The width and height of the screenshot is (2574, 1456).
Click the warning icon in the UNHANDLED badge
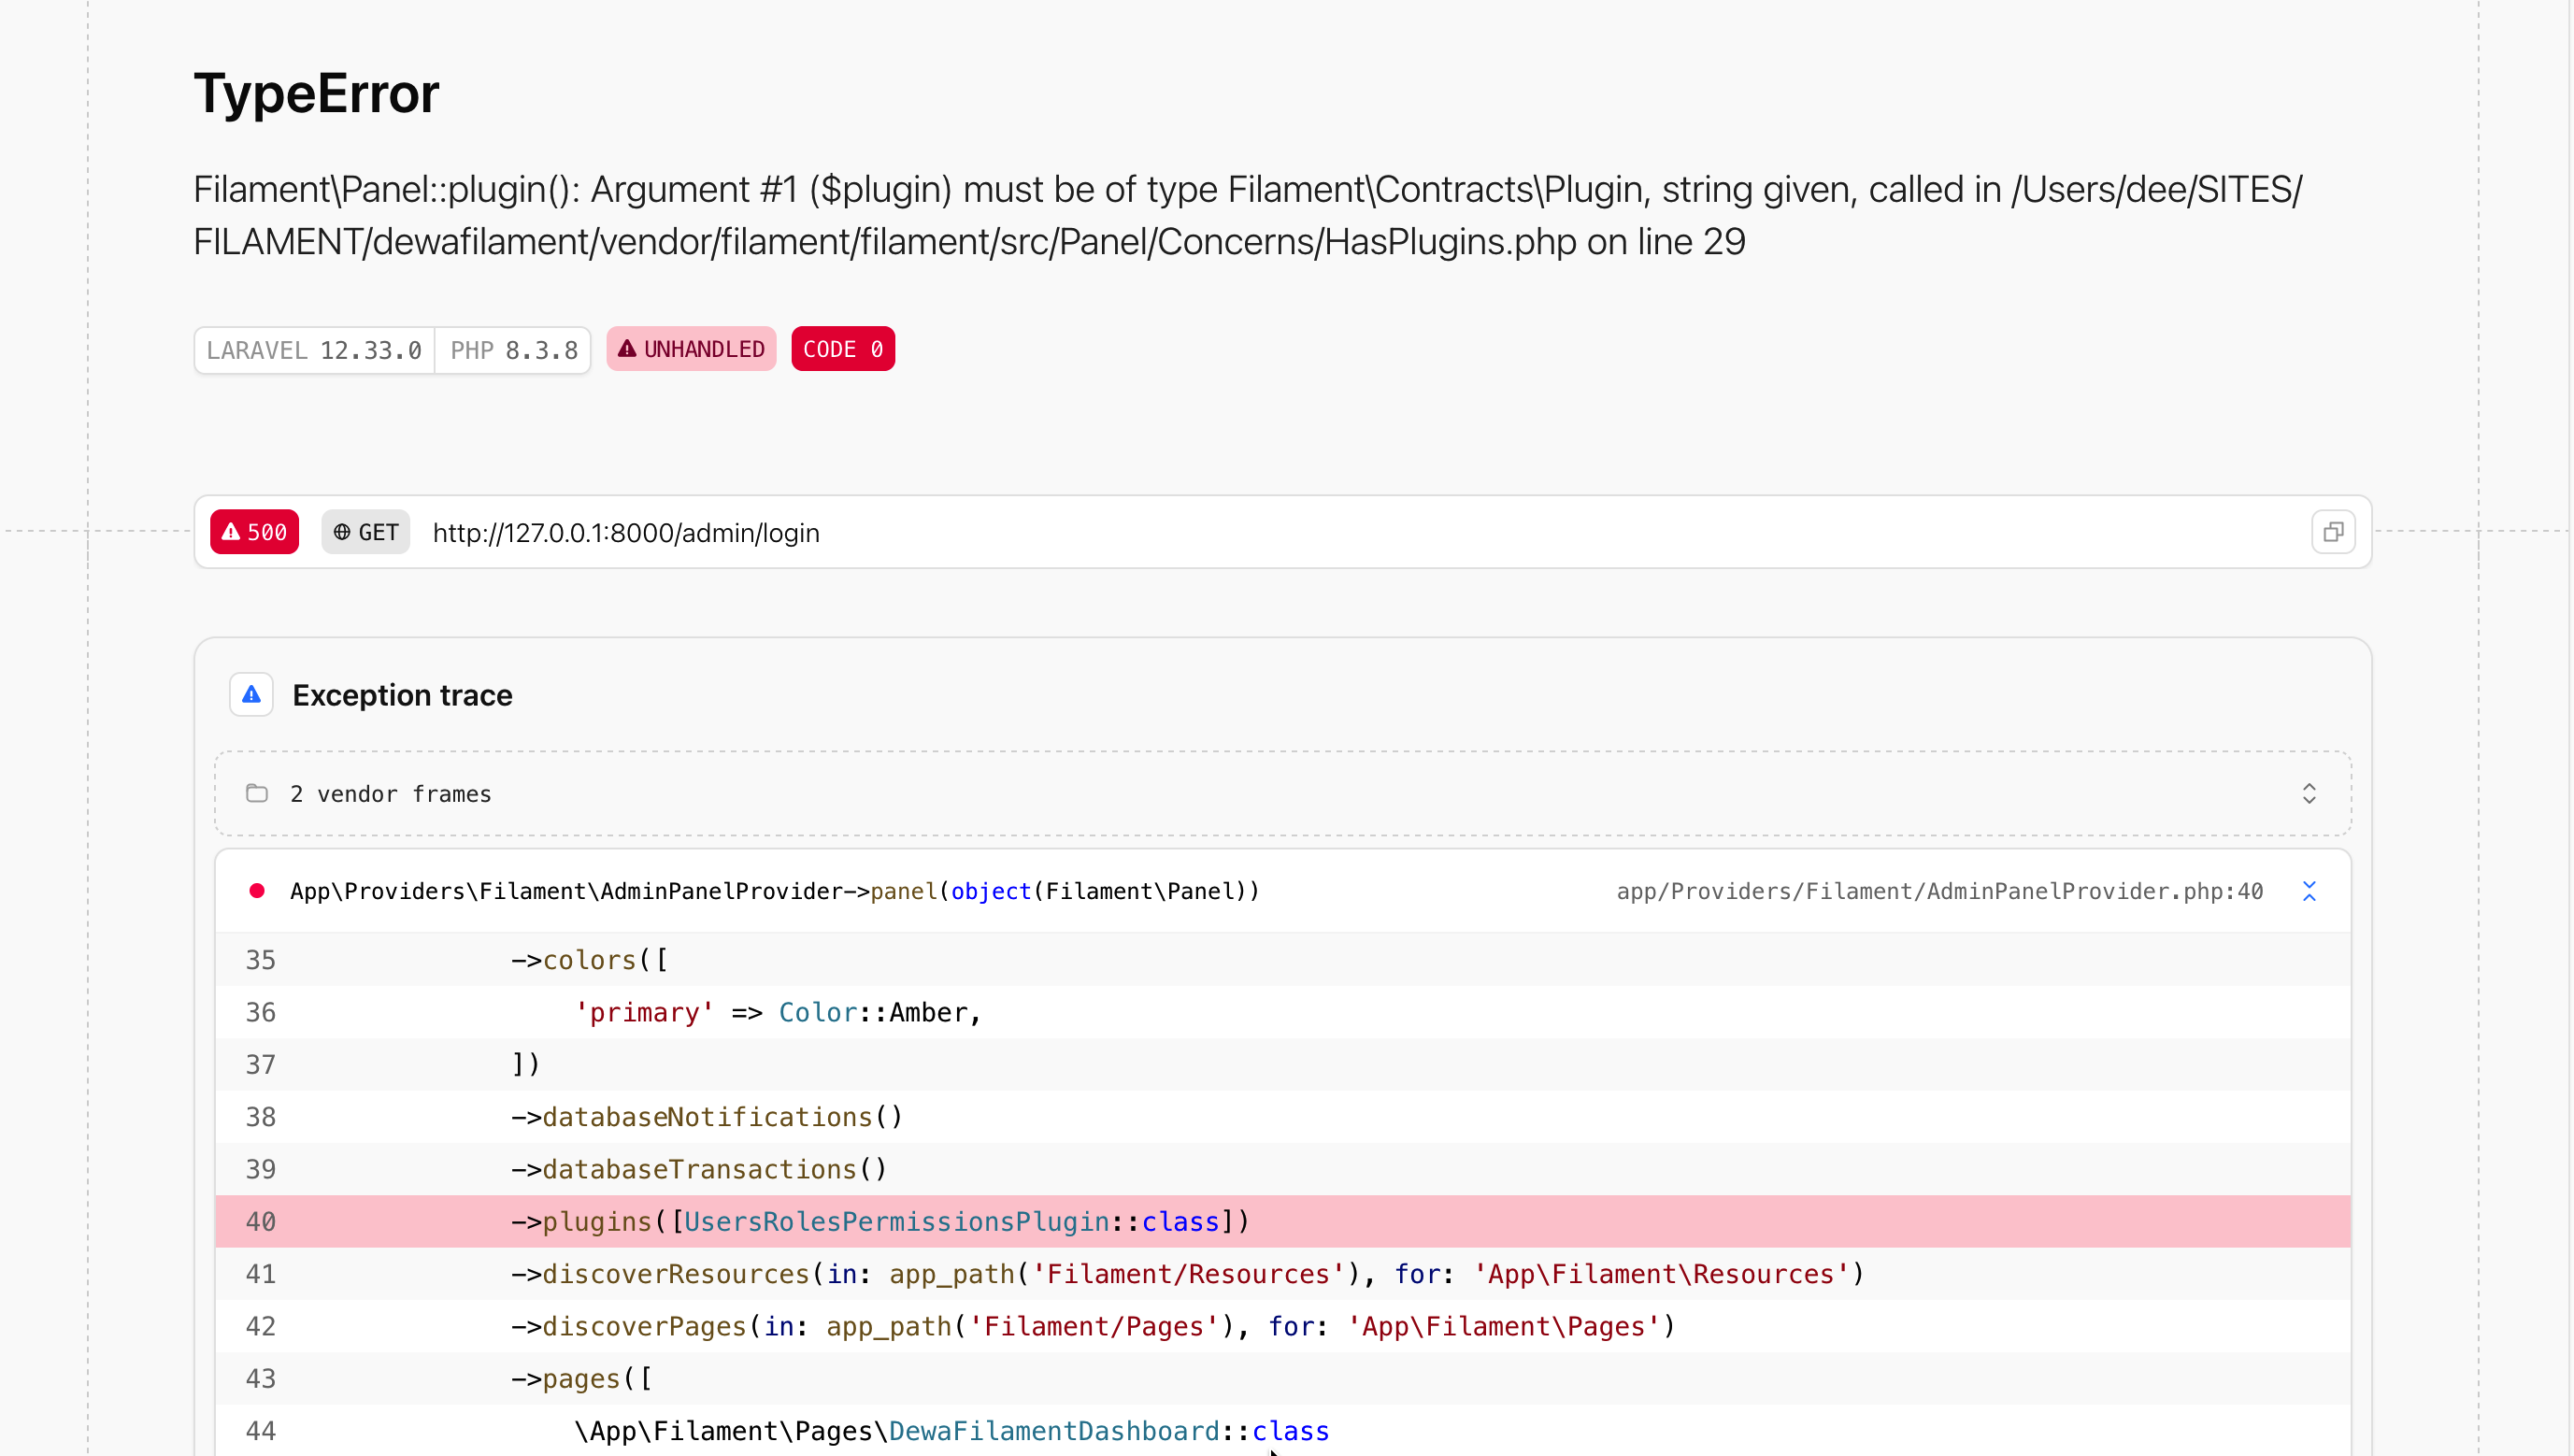(x=626, y=348)
